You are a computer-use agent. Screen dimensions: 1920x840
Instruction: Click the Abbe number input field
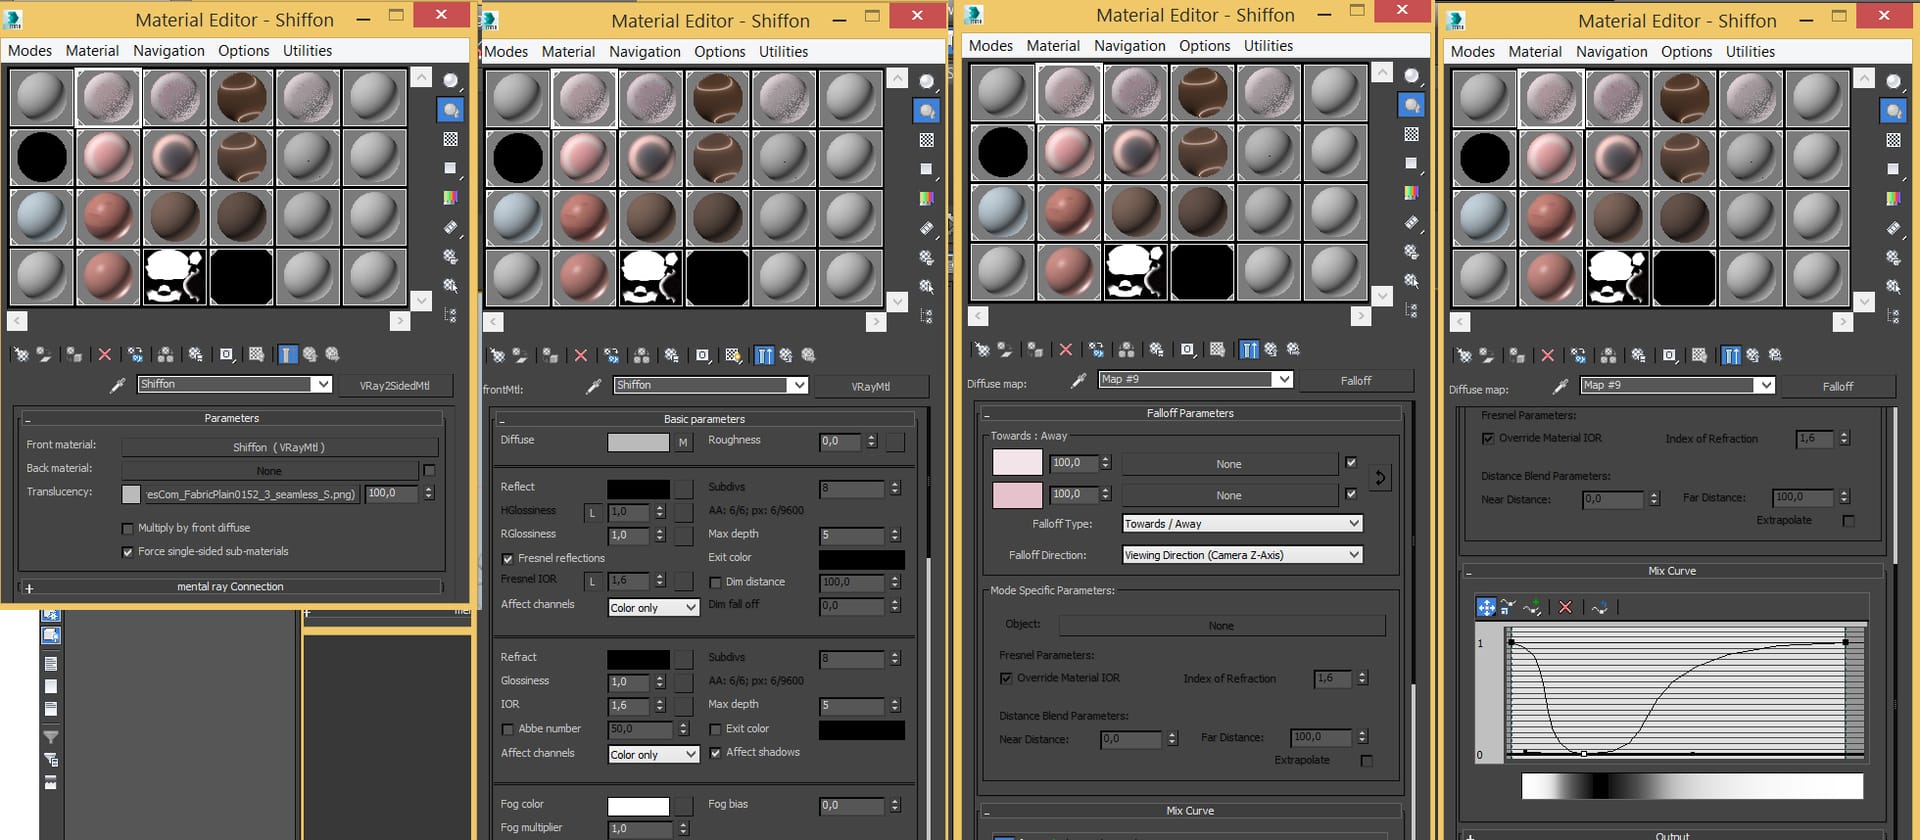pos(639,729)
